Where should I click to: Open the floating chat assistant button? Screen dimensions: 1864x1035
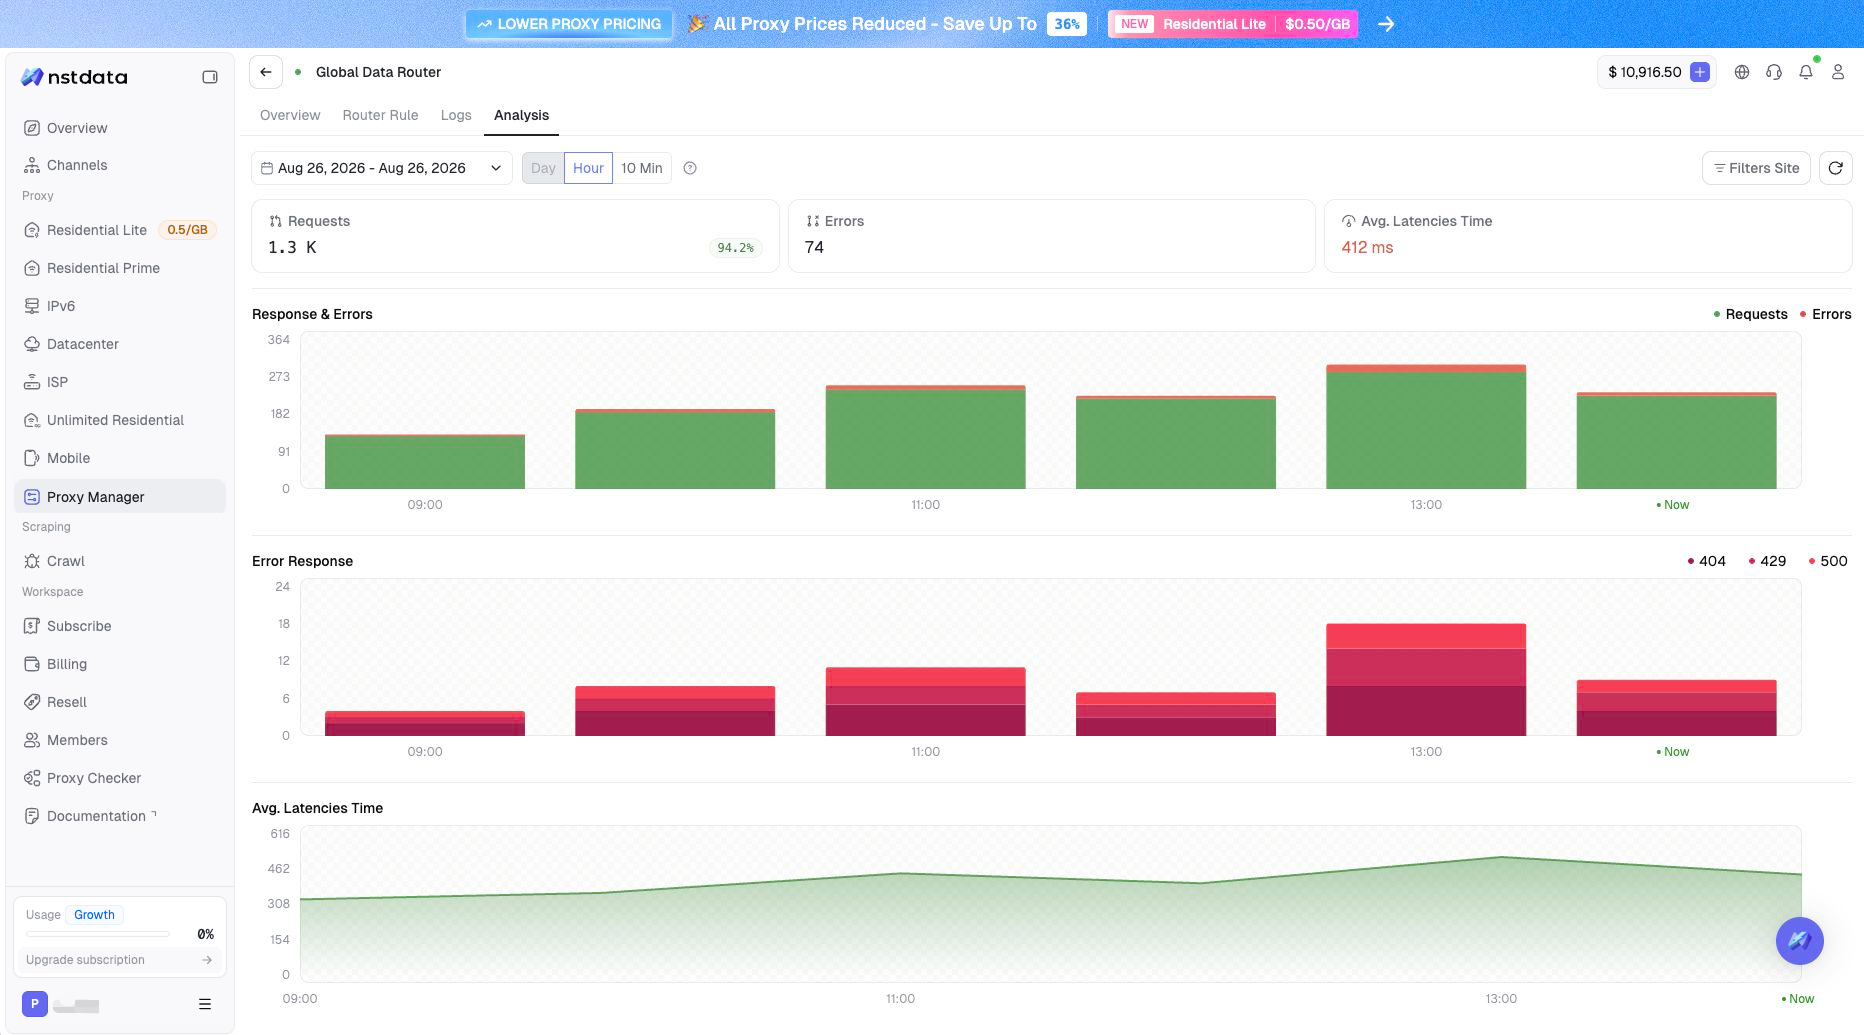(1799, 941)
